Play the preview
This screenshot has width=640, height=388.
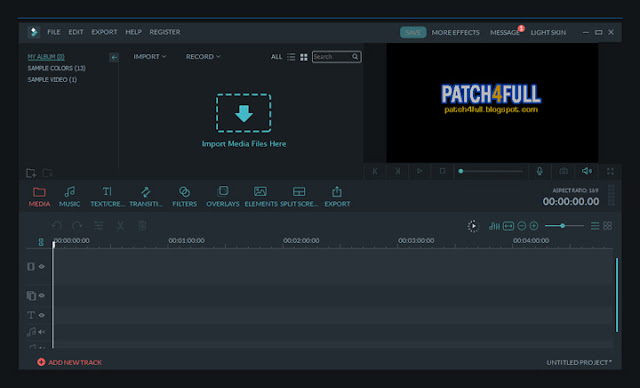420,171
